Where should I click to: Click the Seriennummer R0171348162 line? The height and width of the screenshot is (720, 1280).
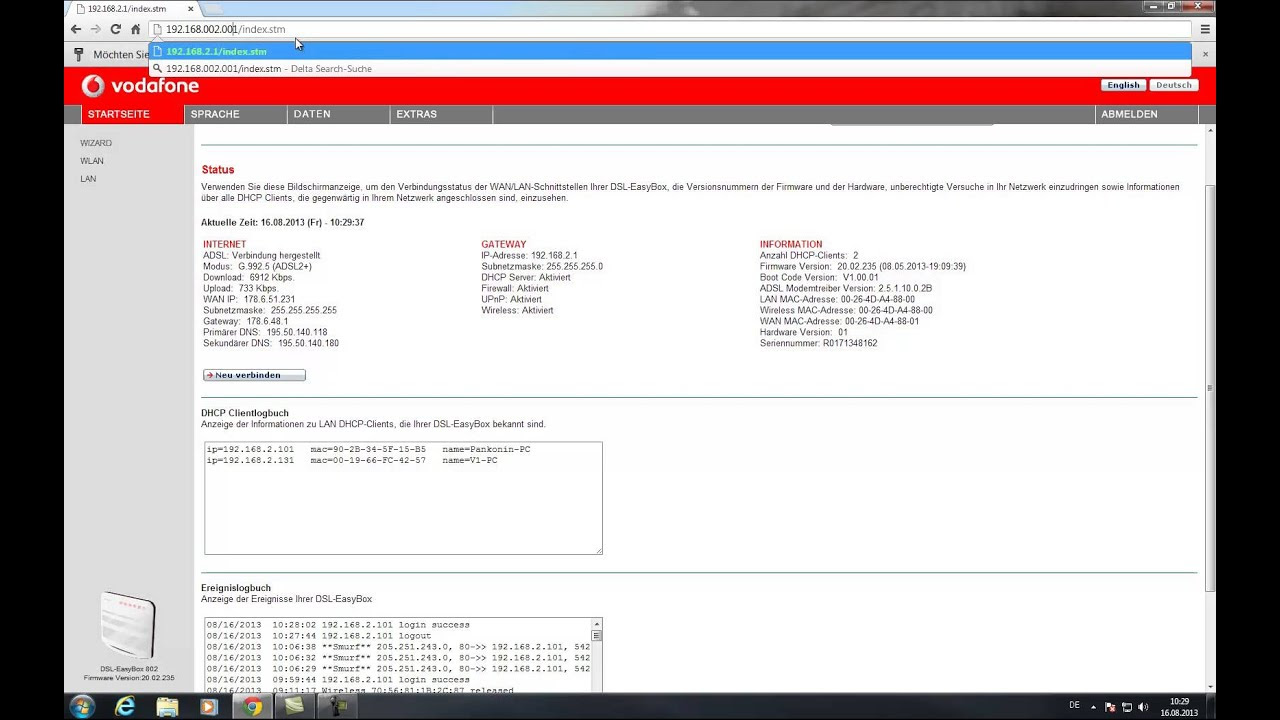tap(819, 343)
